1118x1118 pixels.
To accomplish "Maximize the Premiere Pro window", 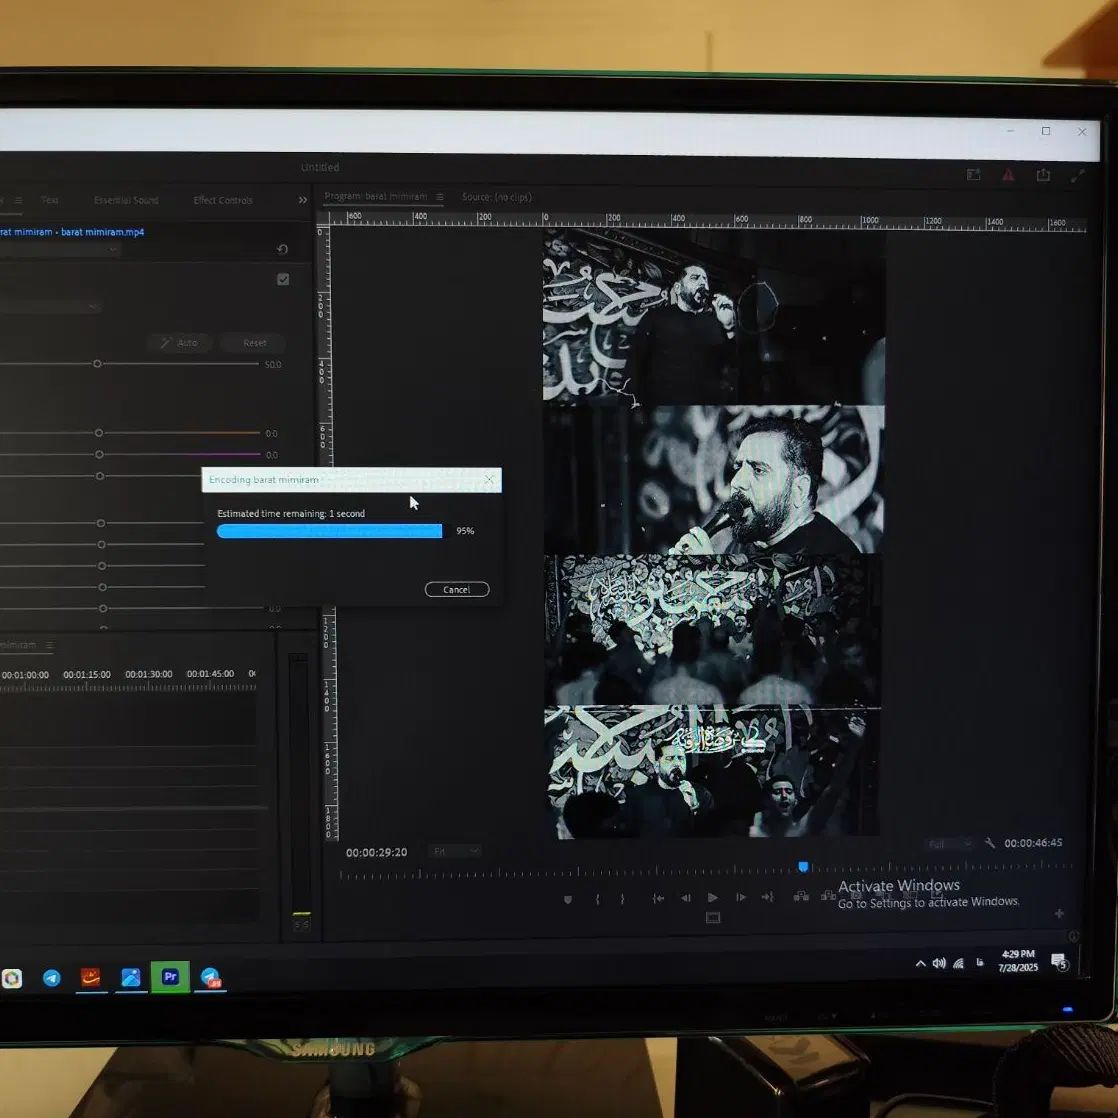I will pyautogui.click(x=1046, y=131).
